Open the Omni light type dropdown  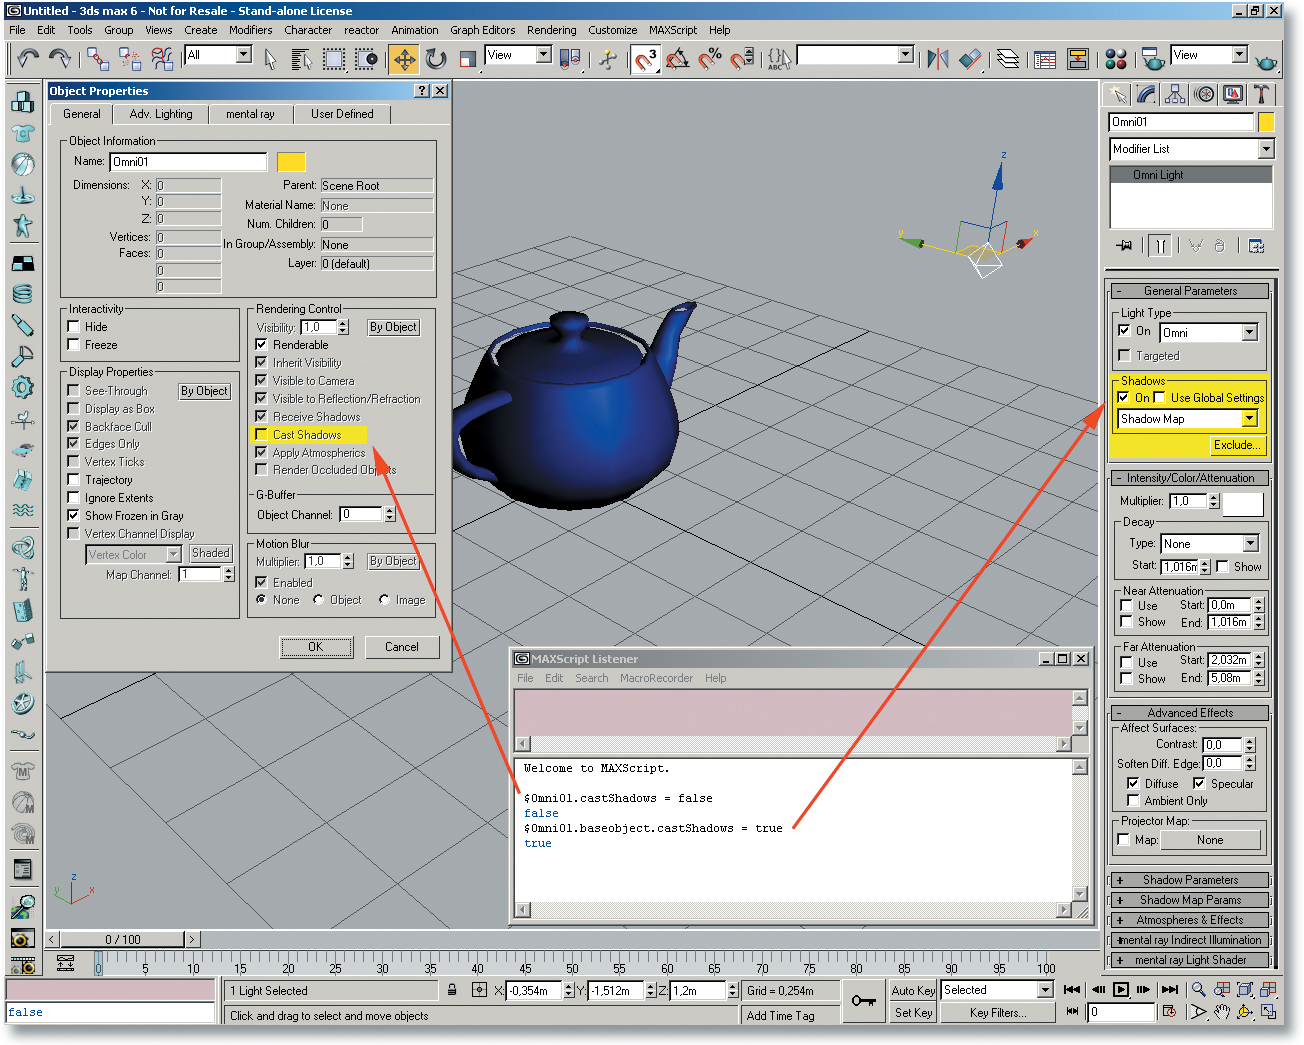point(1250,333)
